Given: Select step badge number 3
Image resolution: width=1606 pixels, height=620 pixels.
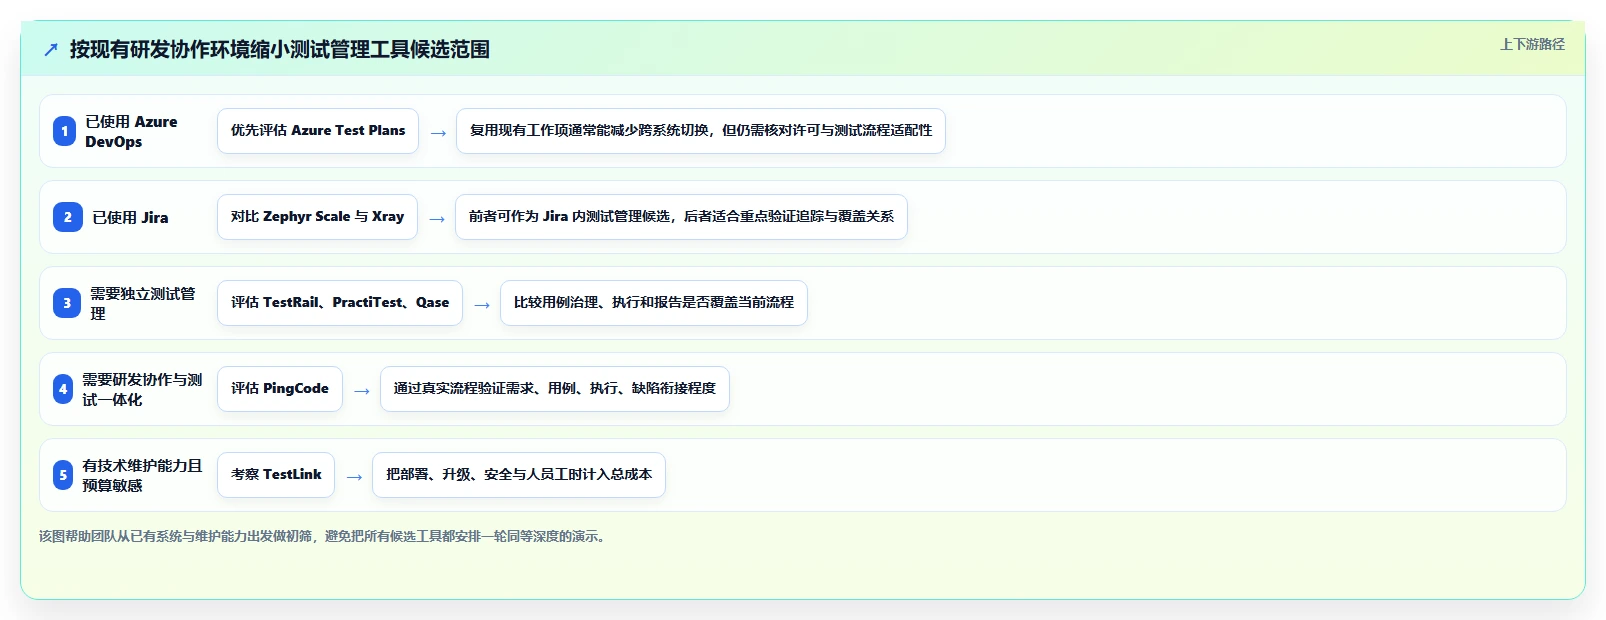Looking at the screenshot, I should 67,303.
